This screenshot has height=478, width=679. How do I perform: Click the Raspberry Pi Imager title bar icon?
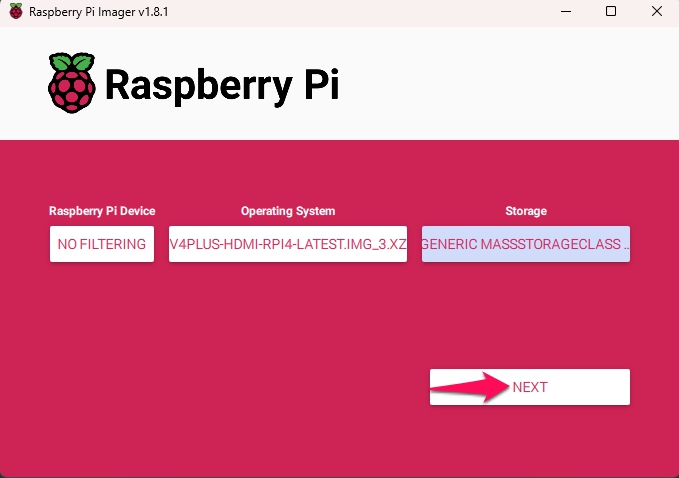coord(16,11)
